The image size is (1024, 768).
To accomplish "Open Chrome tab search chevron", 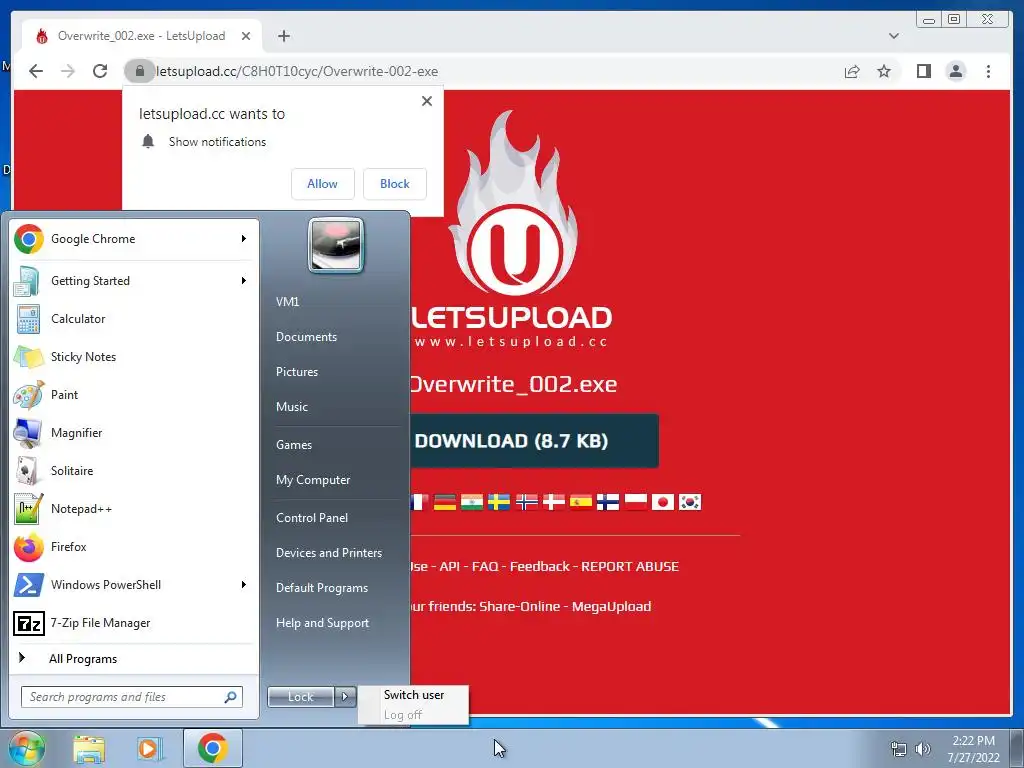I will point(893,36).
